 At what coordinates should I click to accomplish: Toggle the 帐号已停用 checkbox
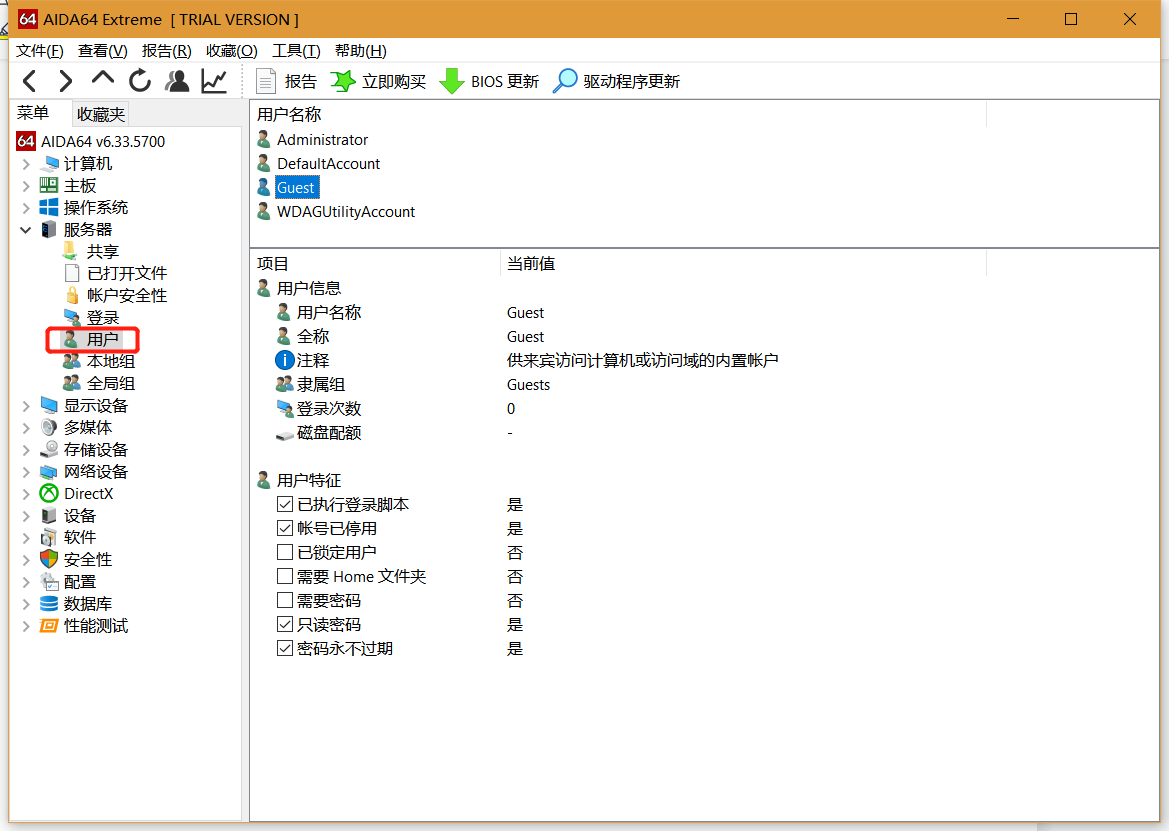pos(286,528)
